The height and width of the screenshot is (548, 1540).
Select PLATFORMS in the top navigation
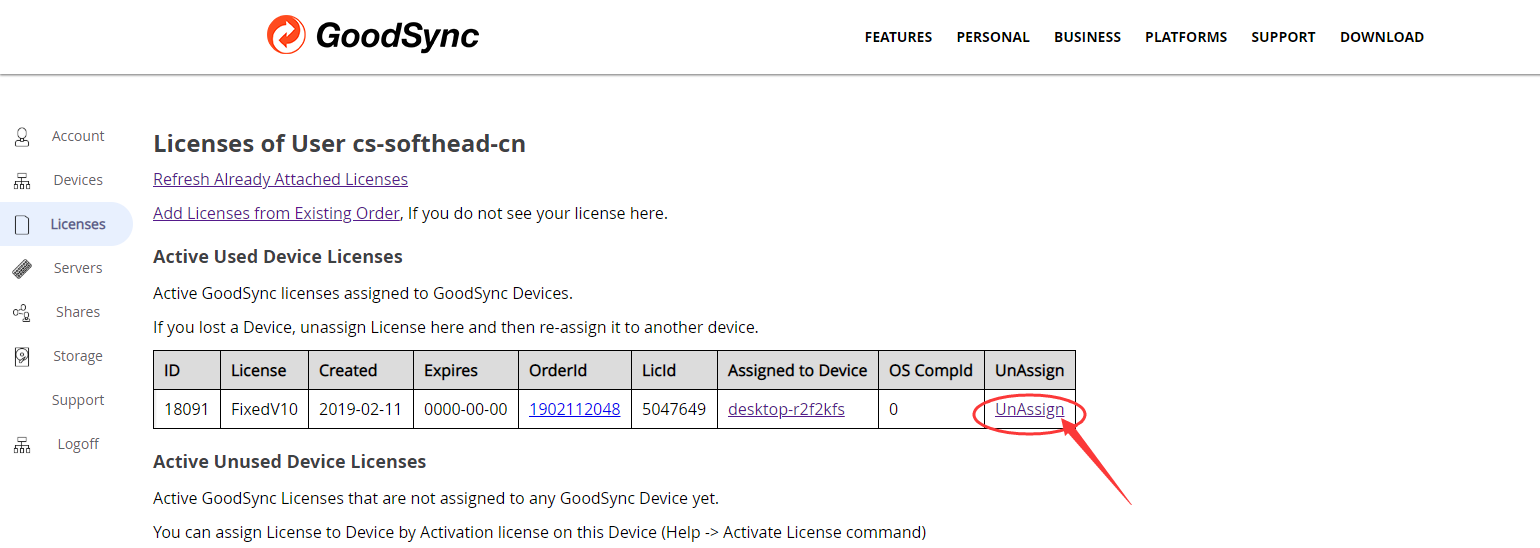click(1185, 37)
